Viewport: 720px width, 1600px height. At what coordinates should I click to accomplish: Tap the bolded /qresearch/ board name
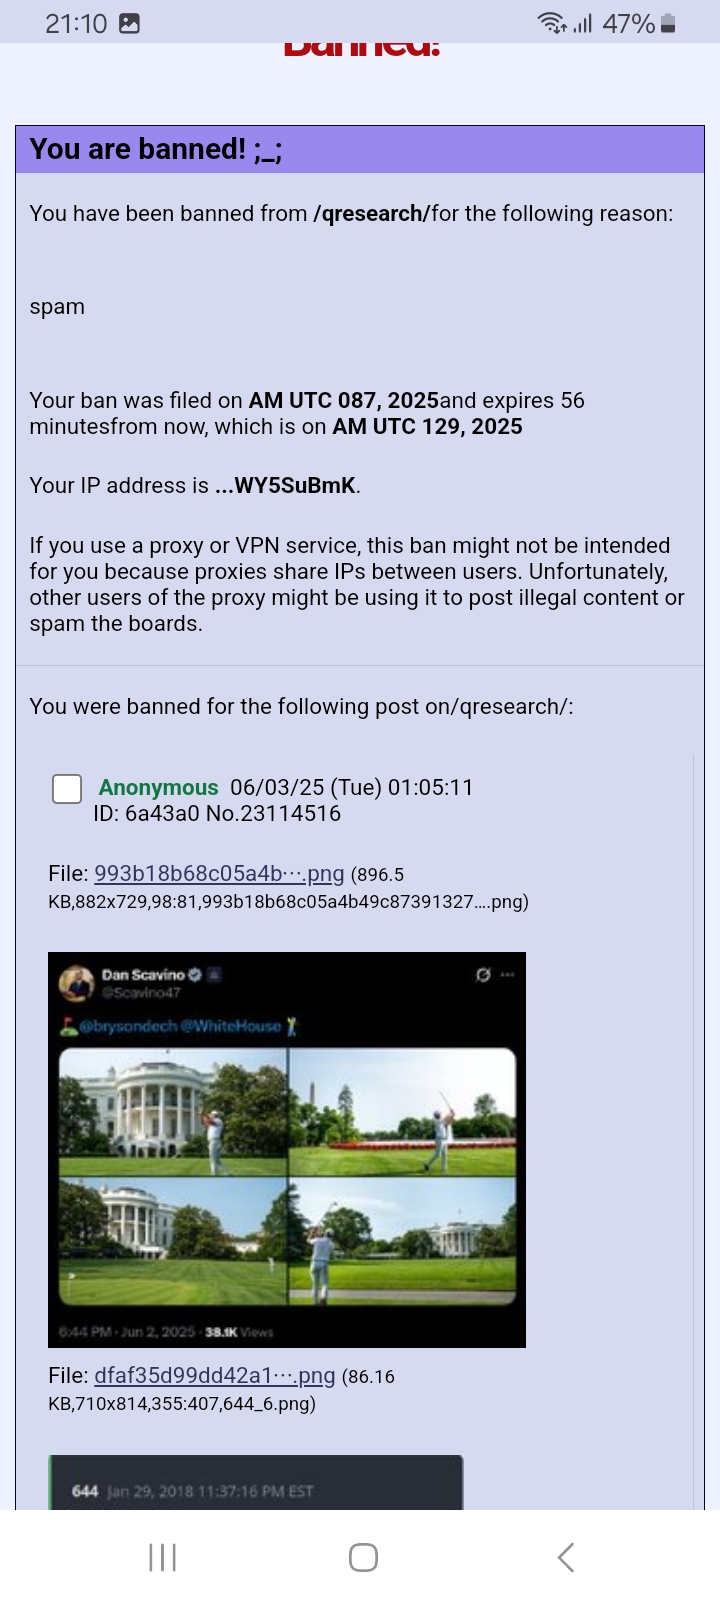coord(372,214)
